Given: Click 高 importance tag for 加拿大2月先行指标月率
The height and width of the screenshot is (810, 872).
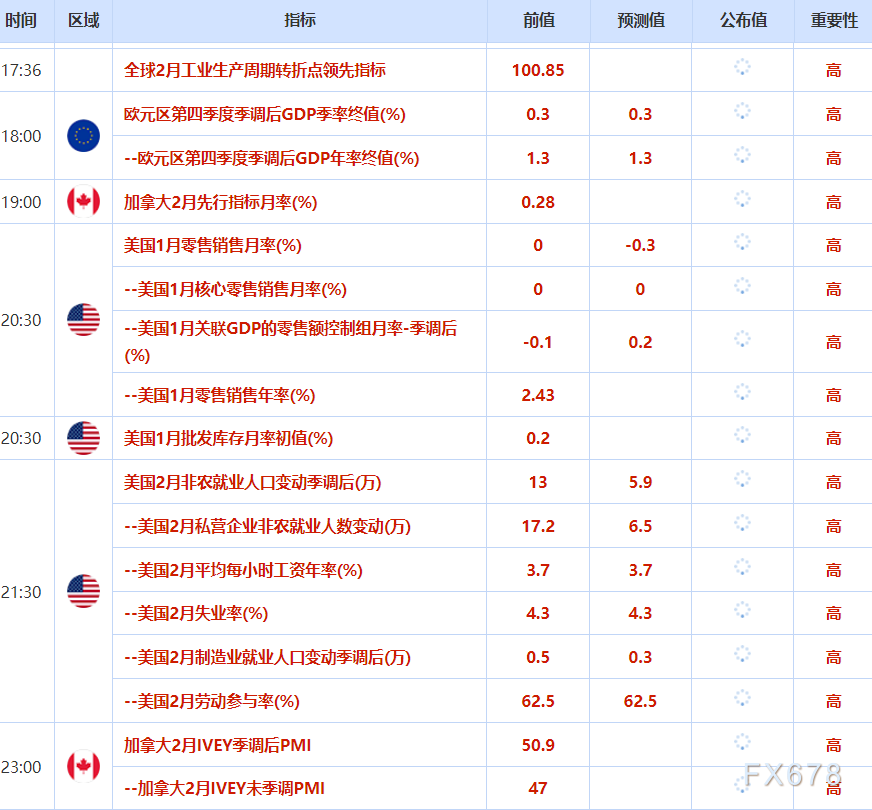Looking at the screenshot, I should (x=833, y=202).
